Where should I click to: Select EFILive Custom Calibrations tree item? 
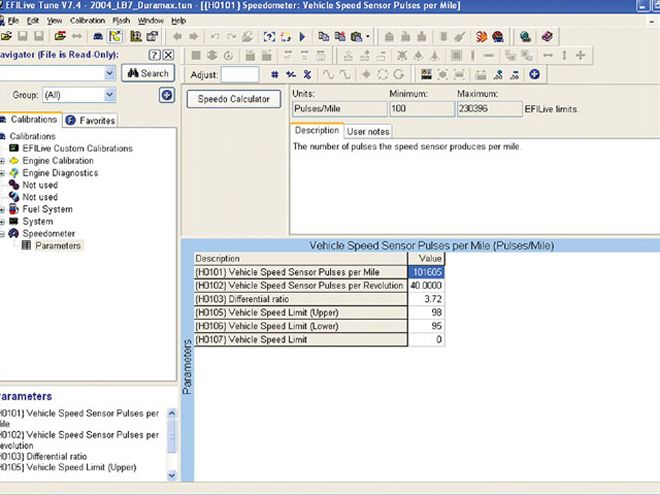coord(77,149)
